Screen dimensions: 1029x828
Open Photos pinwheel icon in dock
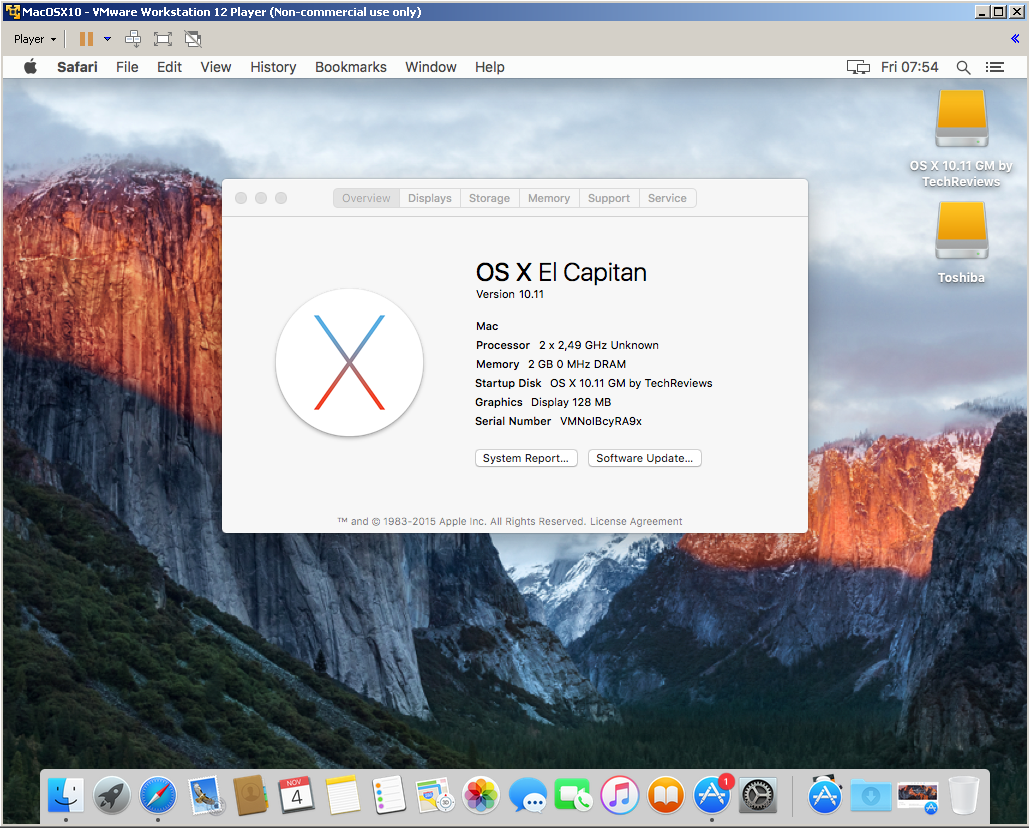coord(481,795)
